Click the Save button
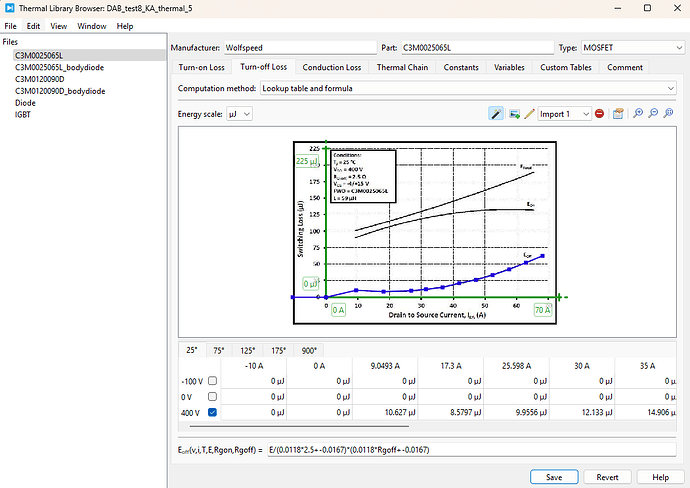The width and height of the screenshot is (690, 488). (554, 477)
